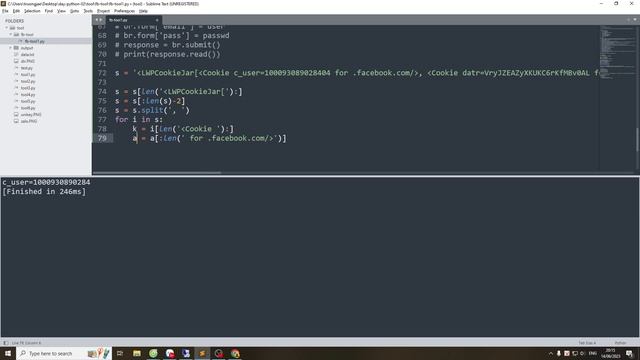Open the Windows Start menu
The height and width of the screenshot is (360, 640).
pos(8,353)
